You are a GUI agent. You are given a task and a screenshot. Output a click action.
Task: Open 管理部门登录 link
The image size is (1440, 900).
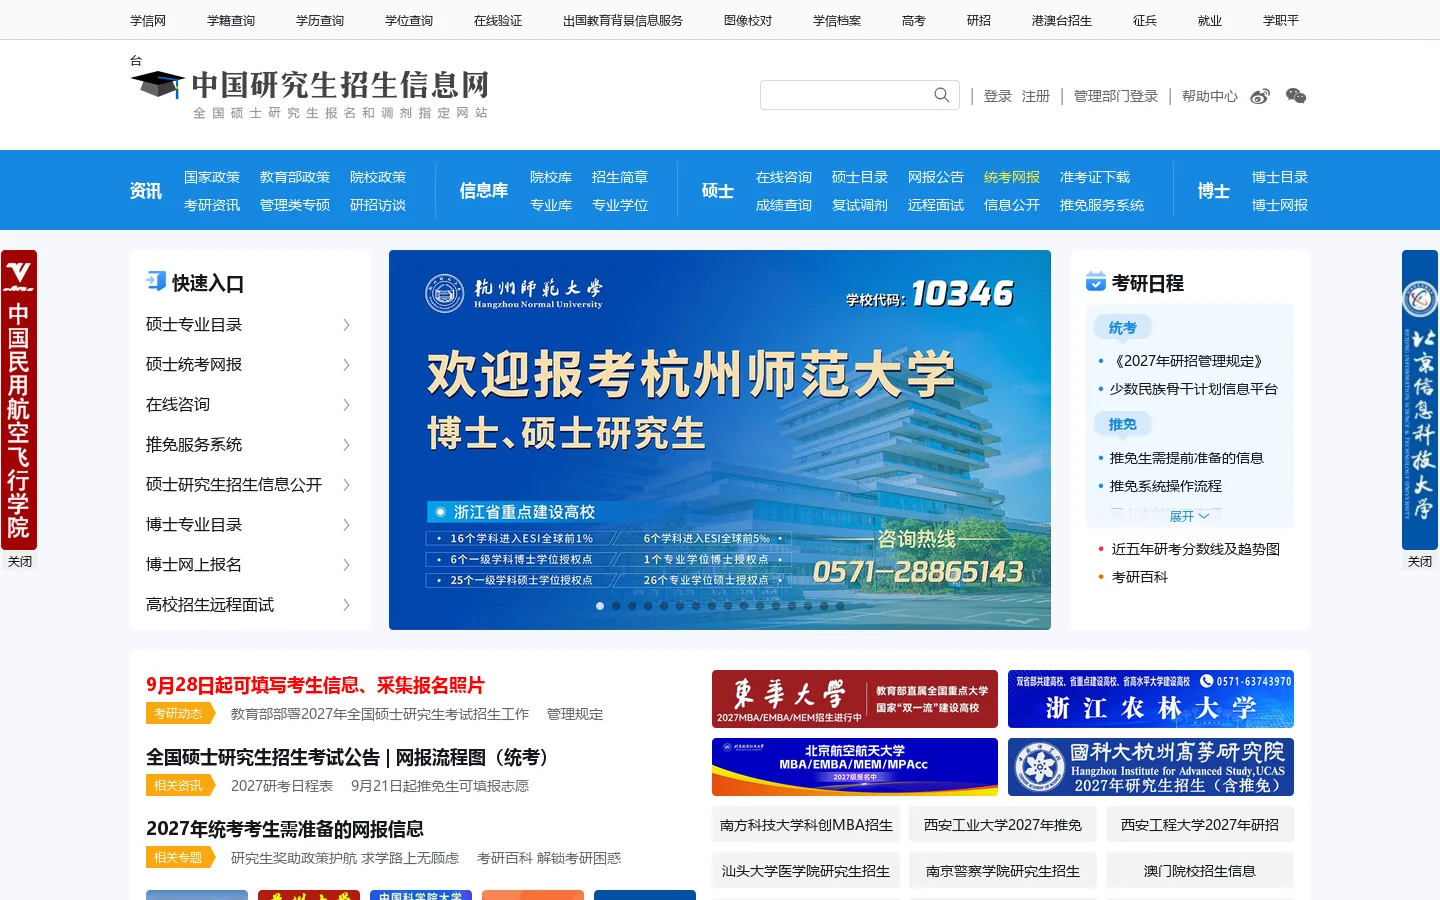[1116, 96]
